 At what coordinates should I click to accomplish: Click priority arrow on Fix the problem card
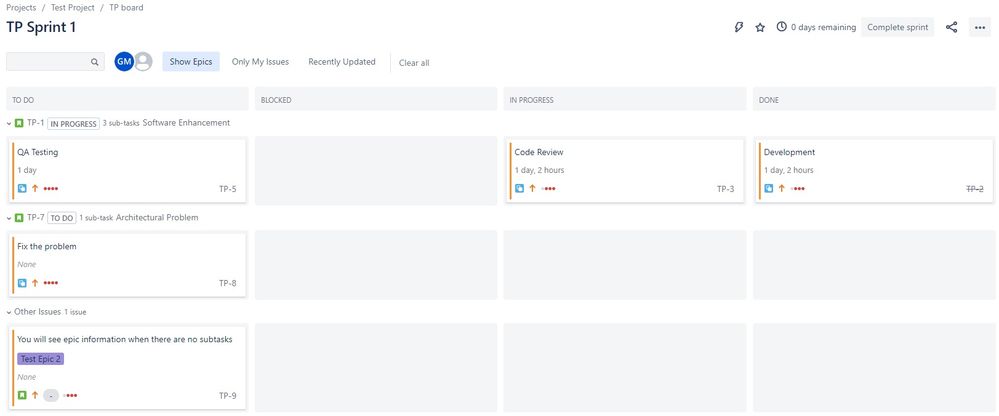click(35, 283)
